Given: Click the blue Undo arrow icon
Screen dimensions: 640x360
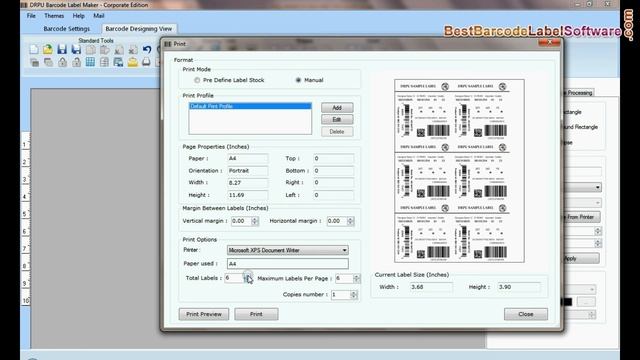Looking at the screenshot, I should (x=147, y=50).
